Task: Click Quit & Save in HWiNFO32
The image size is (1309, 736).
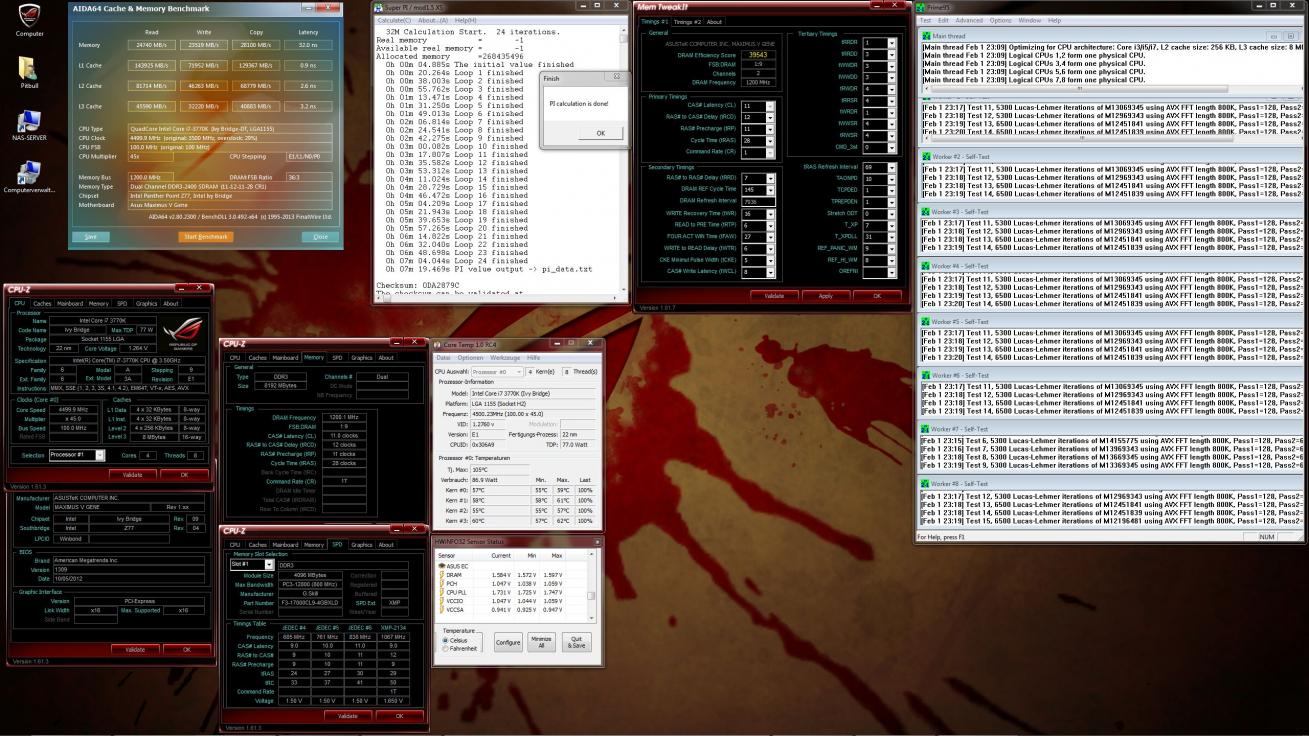Action: click(575, 642)
